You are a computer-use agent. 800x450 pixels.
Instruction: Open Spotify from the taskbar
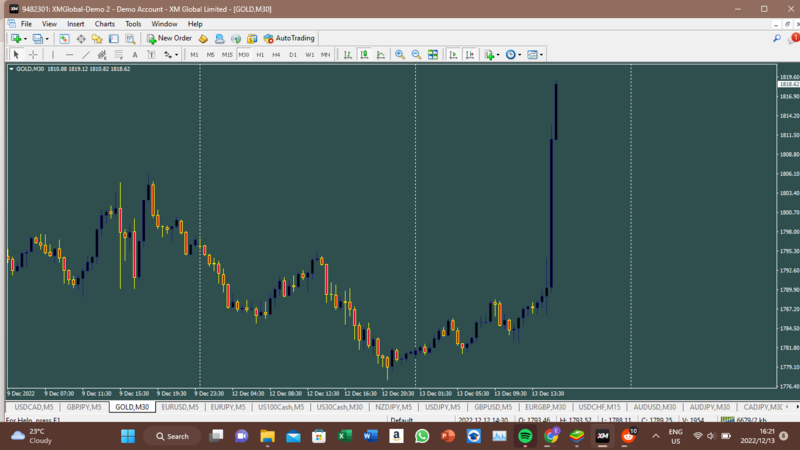[525, 436]
